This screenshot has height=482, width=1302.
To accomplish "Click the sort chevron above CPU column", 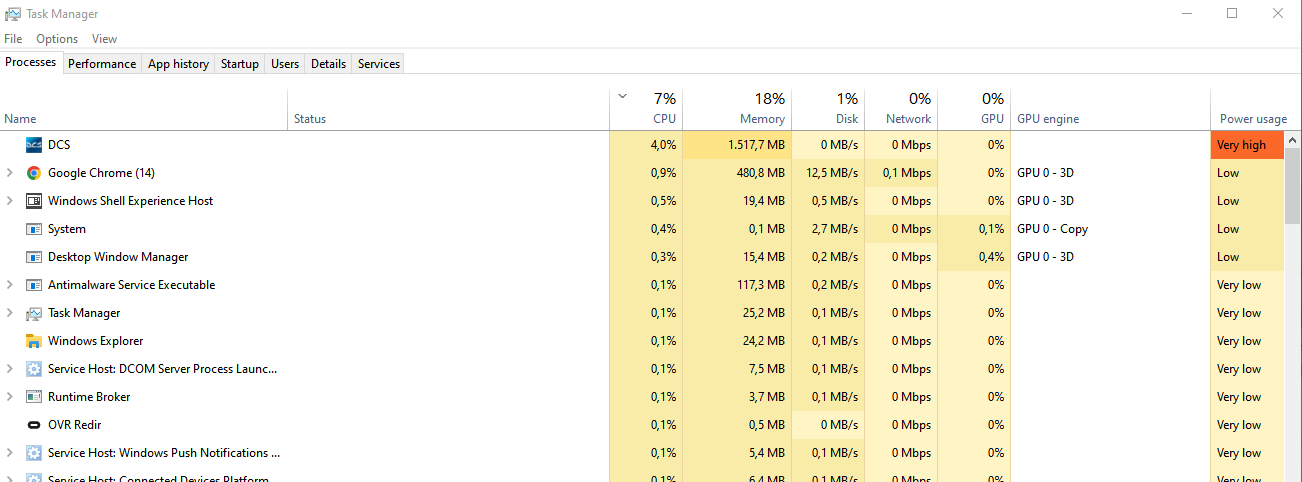I will [x=623, y=97].
